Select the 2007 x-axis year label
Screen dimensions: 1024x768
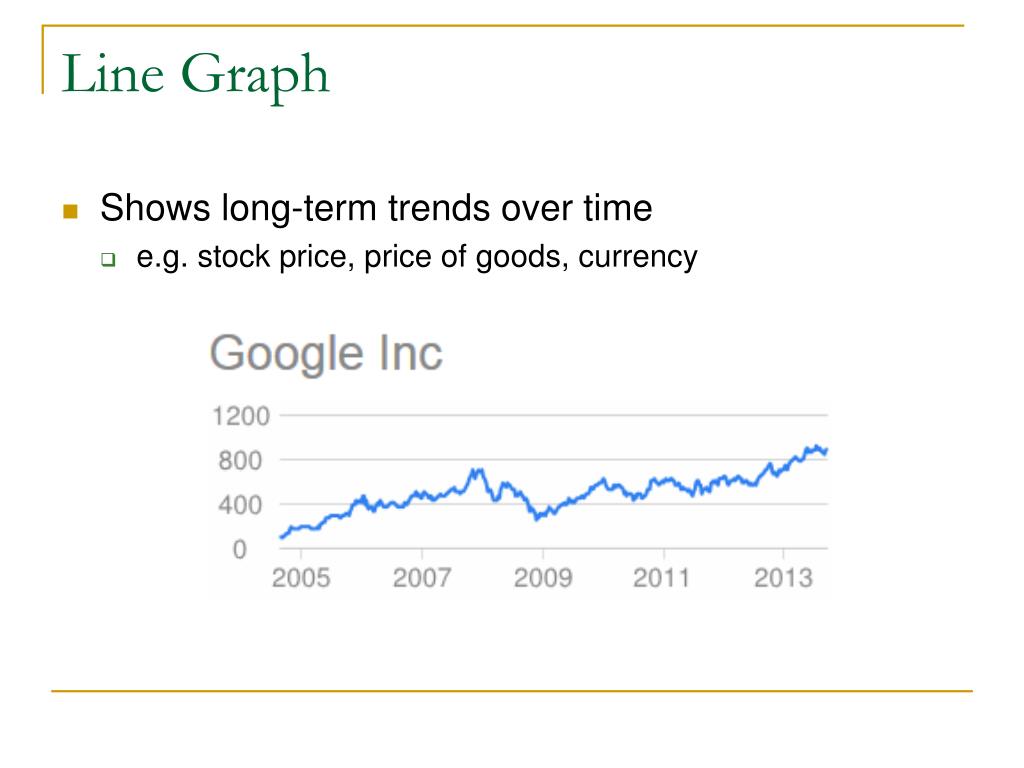click(422, 578)
